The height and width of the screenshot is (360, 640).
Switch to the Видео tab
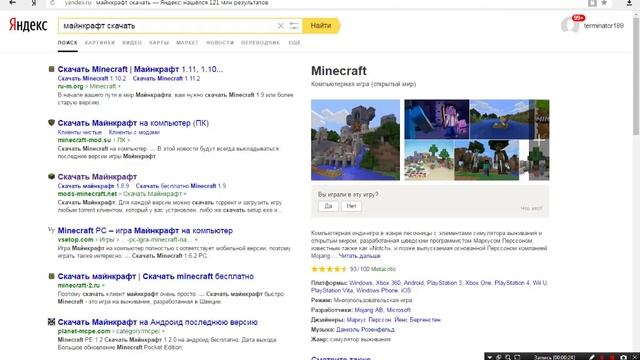click(132, 42)
